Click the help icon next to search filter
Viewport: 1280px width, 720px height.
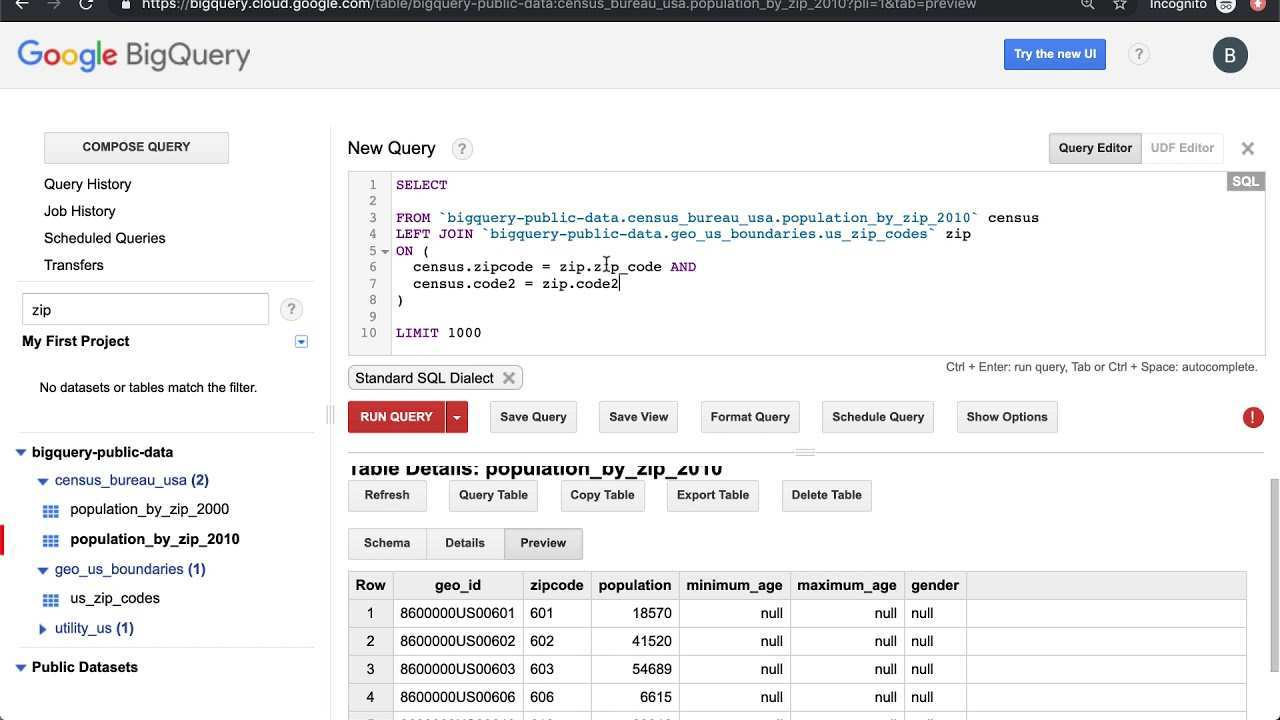(x=291, y=310)
